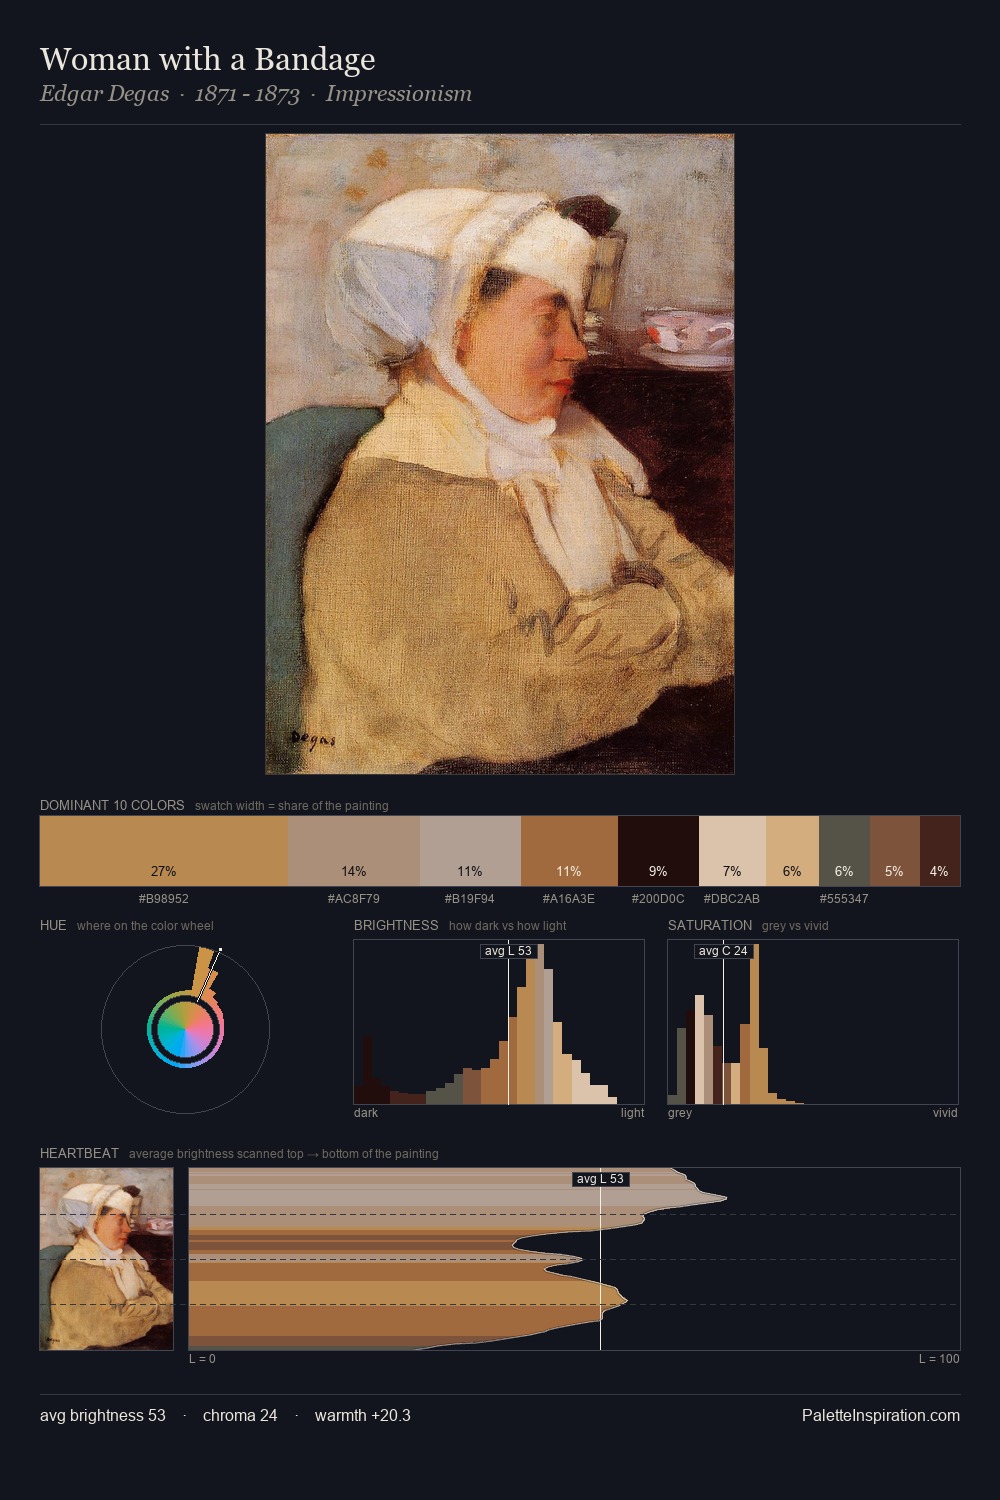Open the small Heartbeat painting thumbnail
The image size is (1000, 1500).
coord(106,1259)
